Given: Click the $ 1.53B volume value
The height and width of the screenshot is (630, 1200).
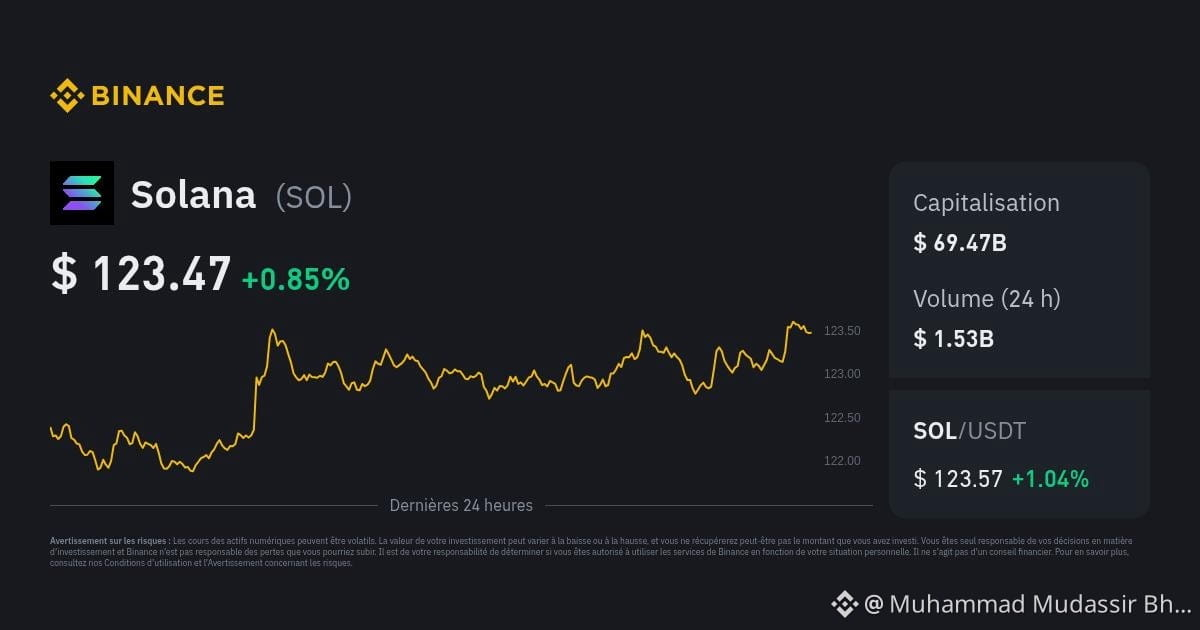Looking at the screenshot, I should [x=953, y=338].
